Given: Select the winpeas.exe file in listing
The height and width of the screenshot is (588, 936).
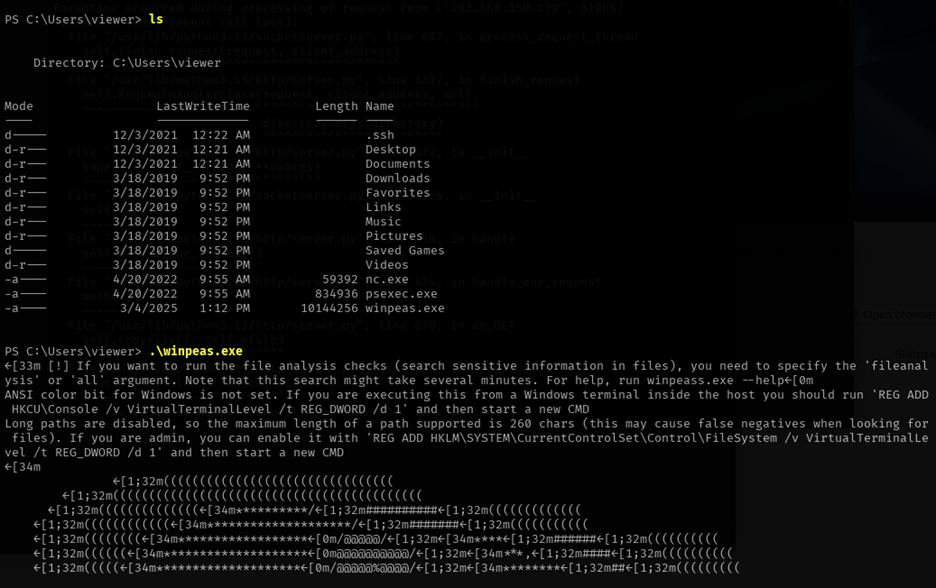Looking at the screenshot, I should click(x=404, y=308).
